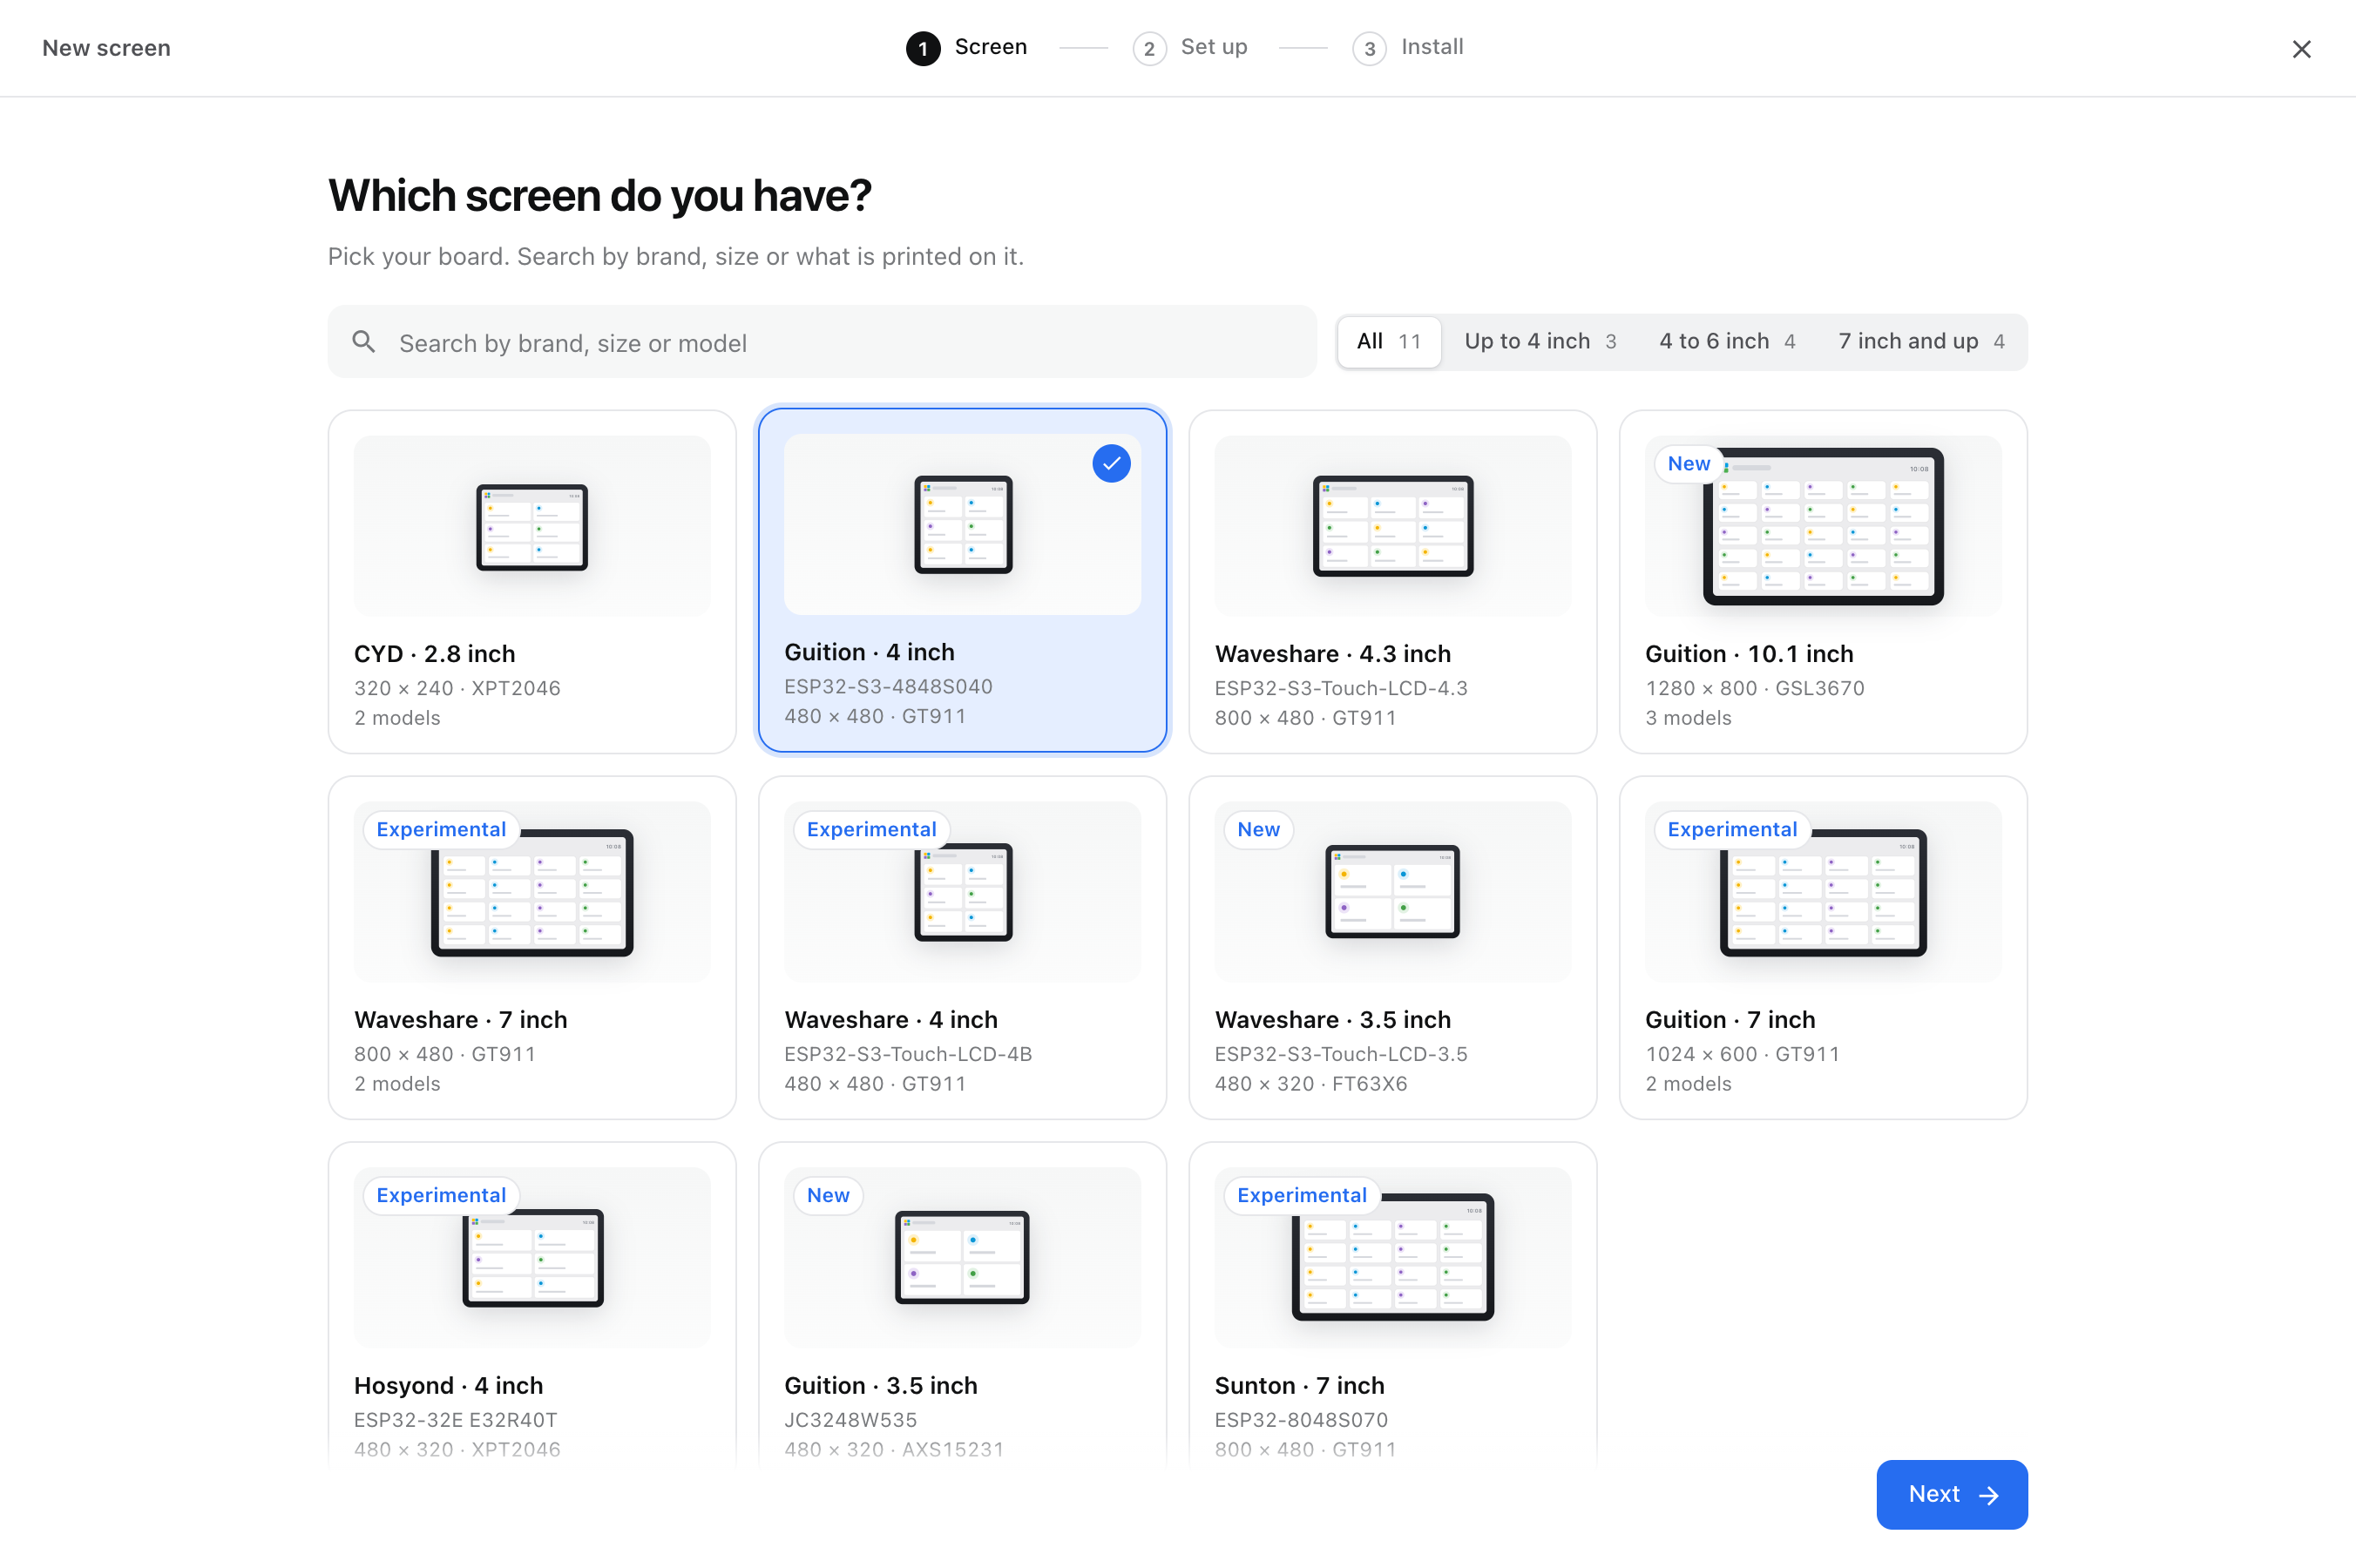Pick the Hosyond 4 inch board

point(532,1304)
